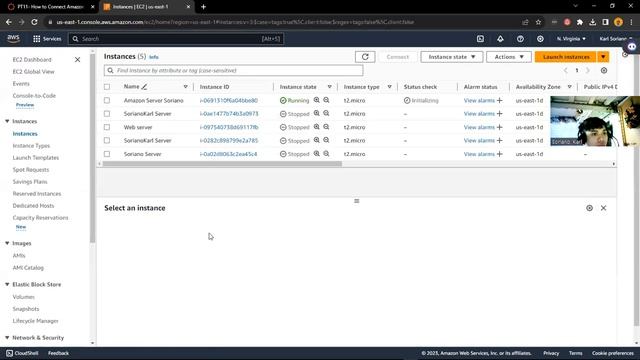Select the i-0282c898799e2a785 instance checkbox
Screen dimensions: 640x360
tap(107, 140)
